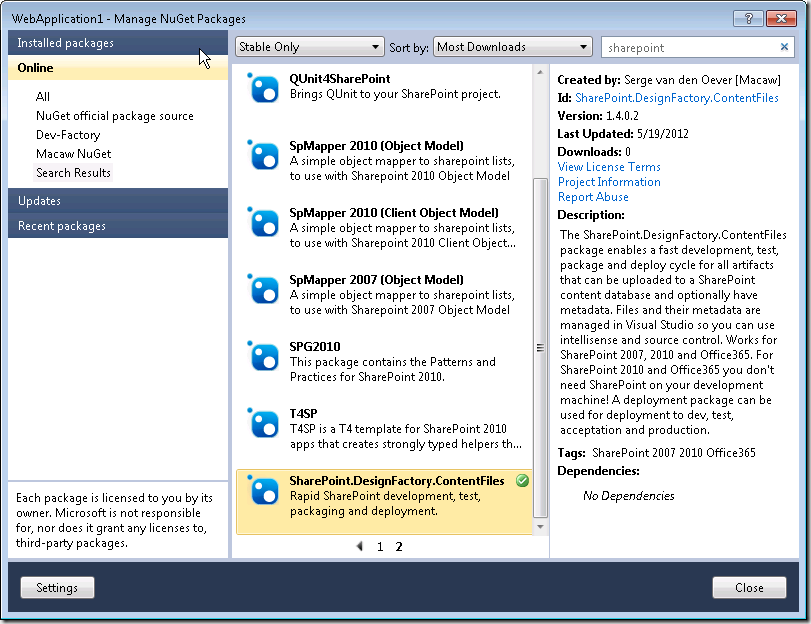811x624 pixels.
Task: Open the Project Information link
Action: click(x=609, y=182)
